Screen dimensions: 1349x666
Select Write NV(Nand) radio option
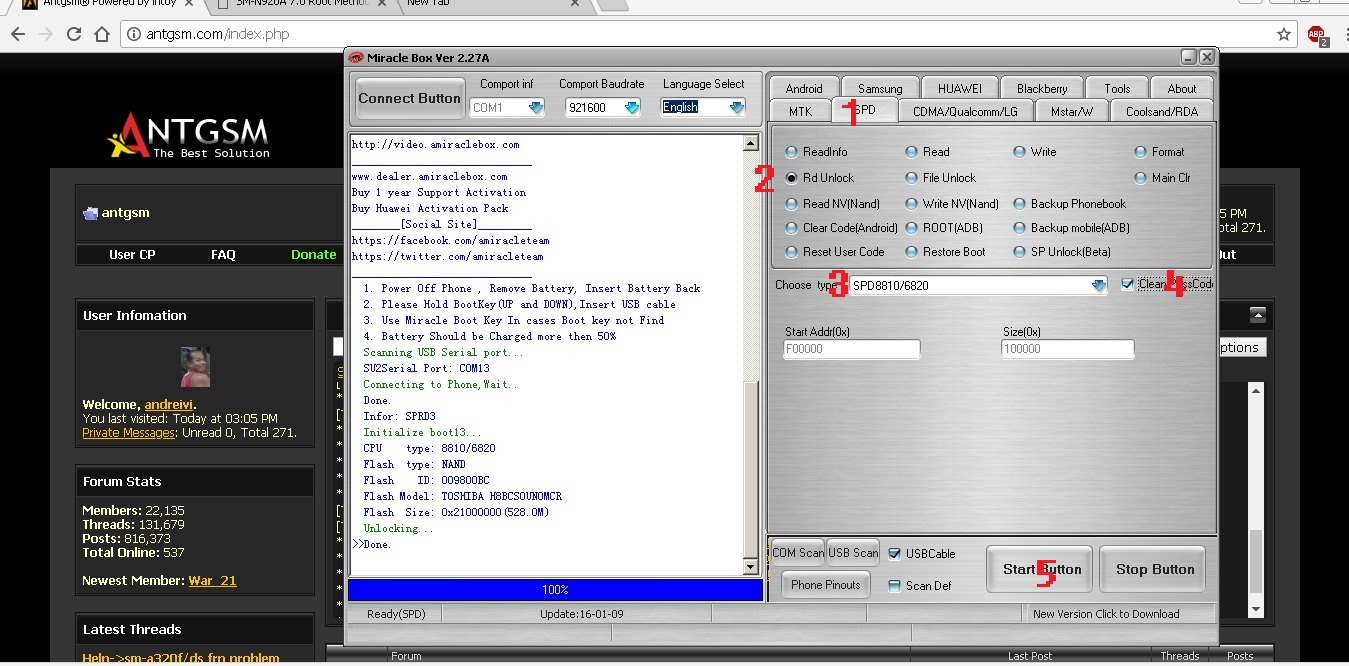pos(911,204)
